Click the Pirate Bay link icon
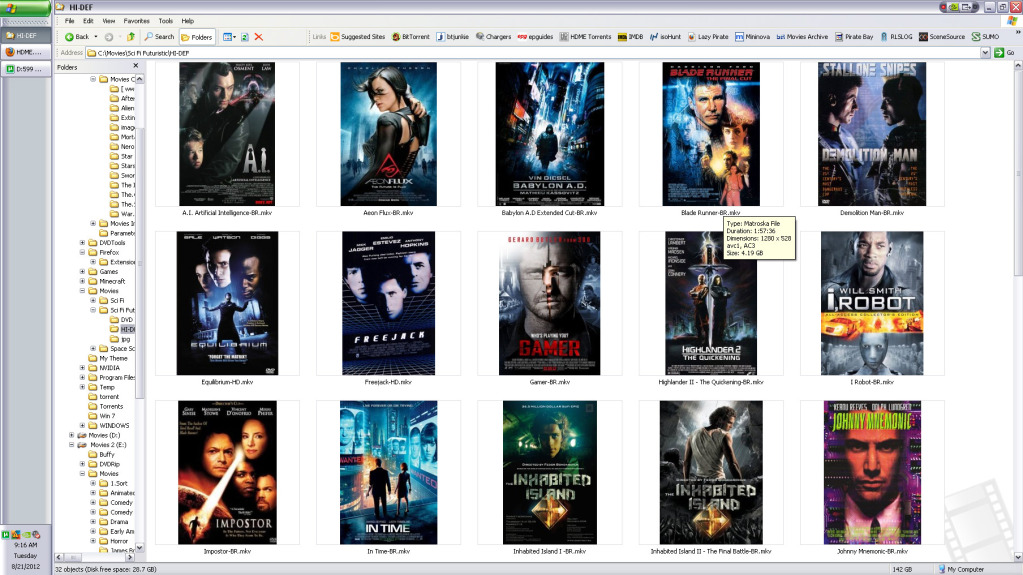Viewport: 1023px width, 575px height. pos(839,37)
